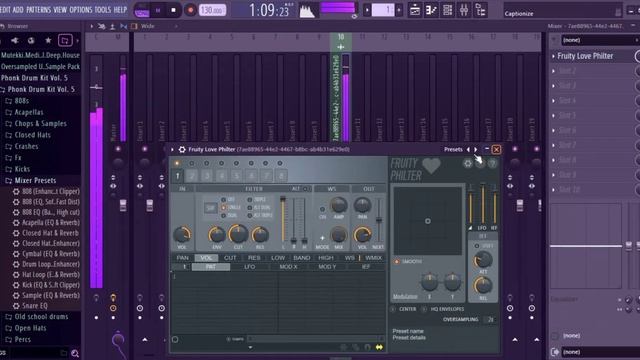Viewport: 640px width, 360px height.
Task: Click the filter CUT knob
Action: 238,234
